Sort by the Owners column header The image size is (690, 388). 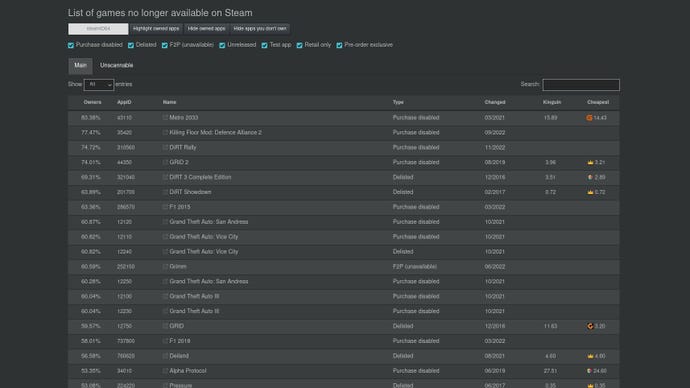coord(92,102)
